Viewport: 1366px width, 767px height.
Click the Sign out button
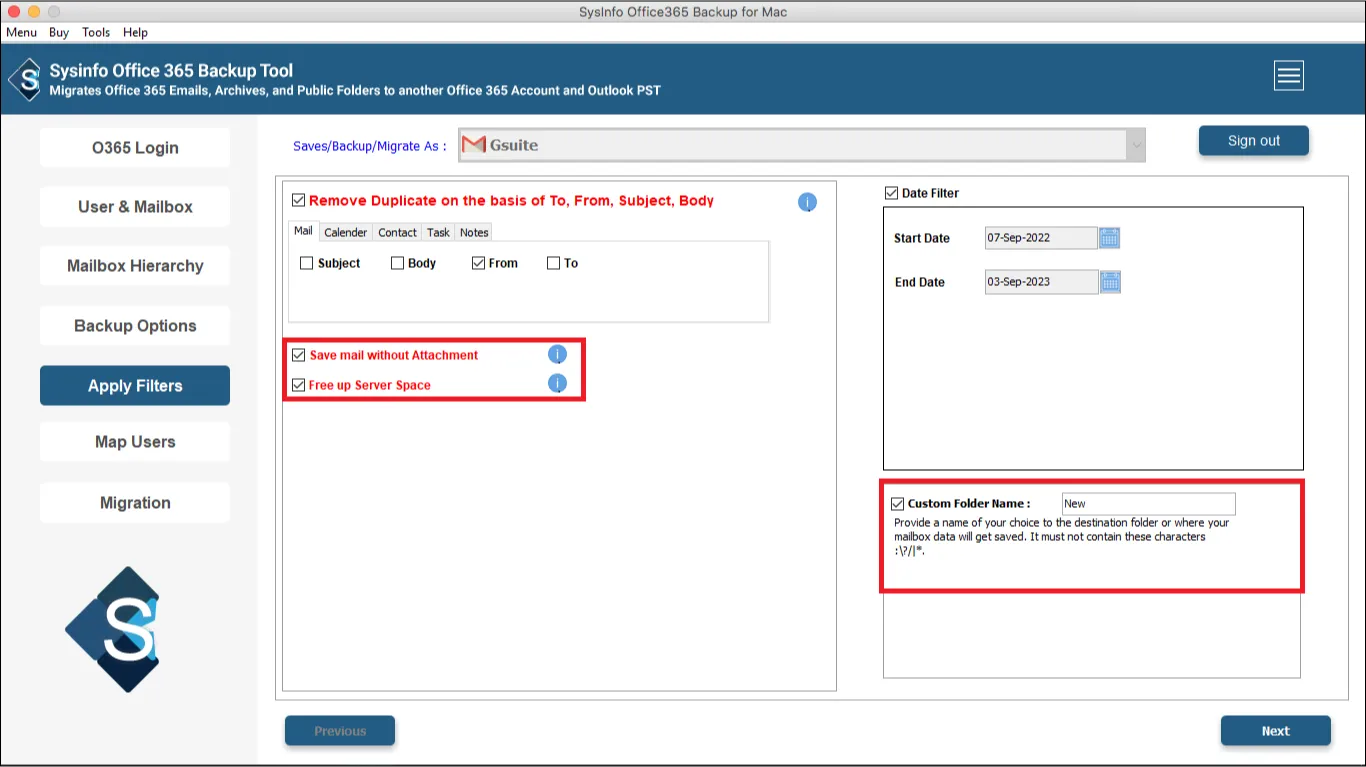coord(1253,141)
